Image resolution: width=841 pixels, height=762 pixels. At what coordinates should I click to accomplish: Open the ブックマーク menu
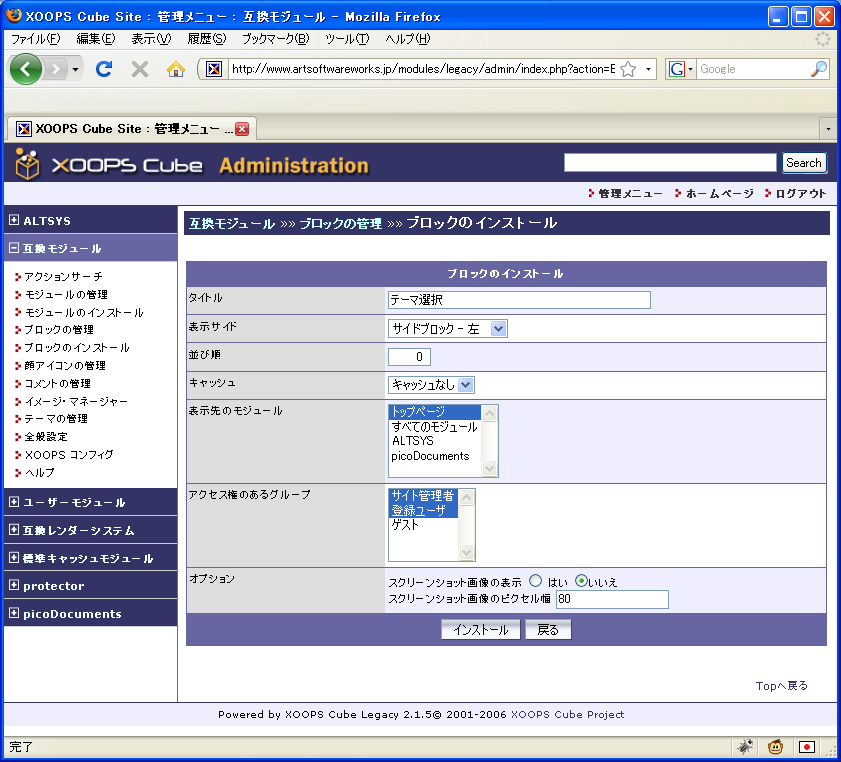276,39
